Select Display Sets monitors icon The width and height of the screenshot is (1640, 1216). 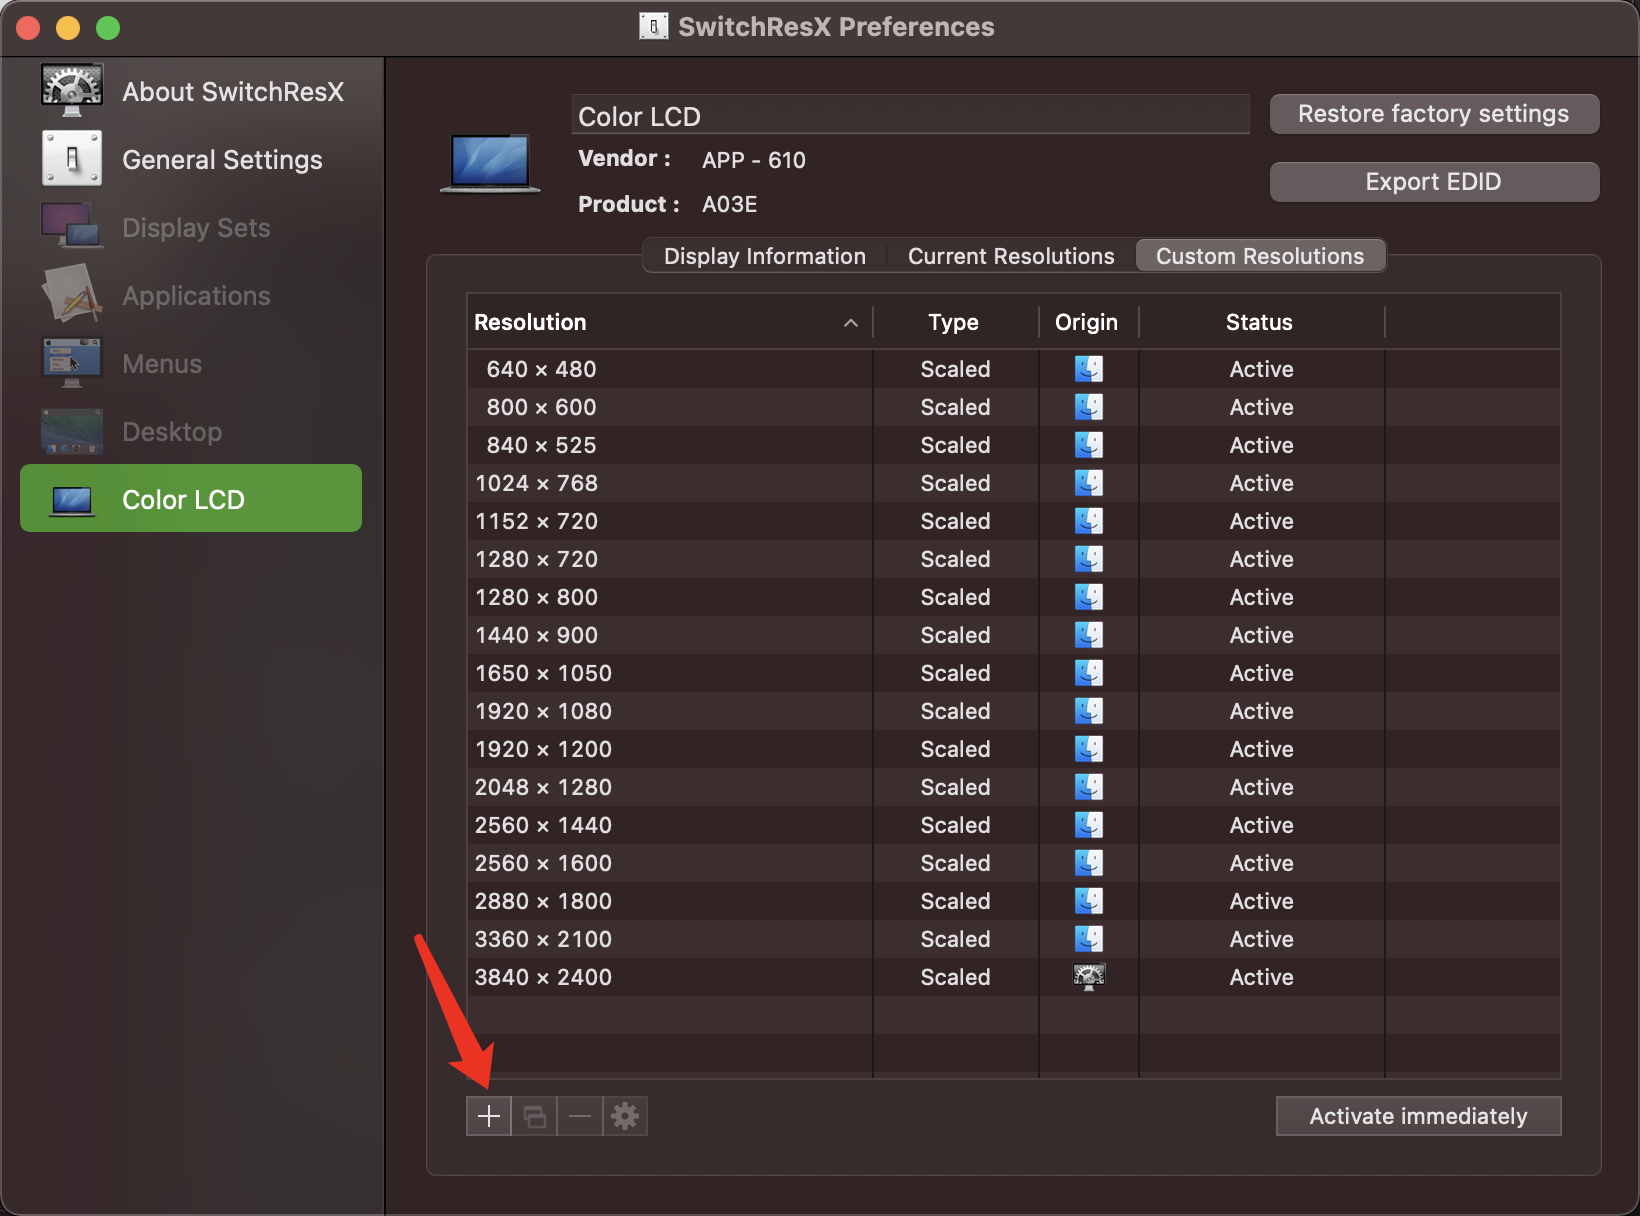[x=72, y=227]
